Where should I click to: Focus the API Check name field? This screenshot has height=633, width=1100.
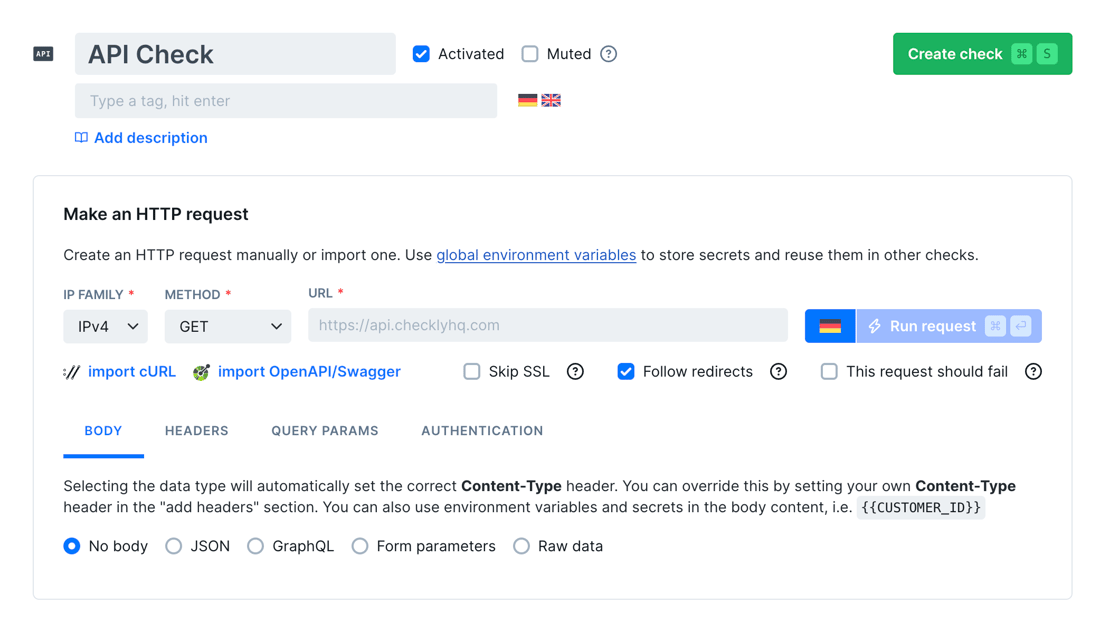pyautogui.click(x=235, y=54)
